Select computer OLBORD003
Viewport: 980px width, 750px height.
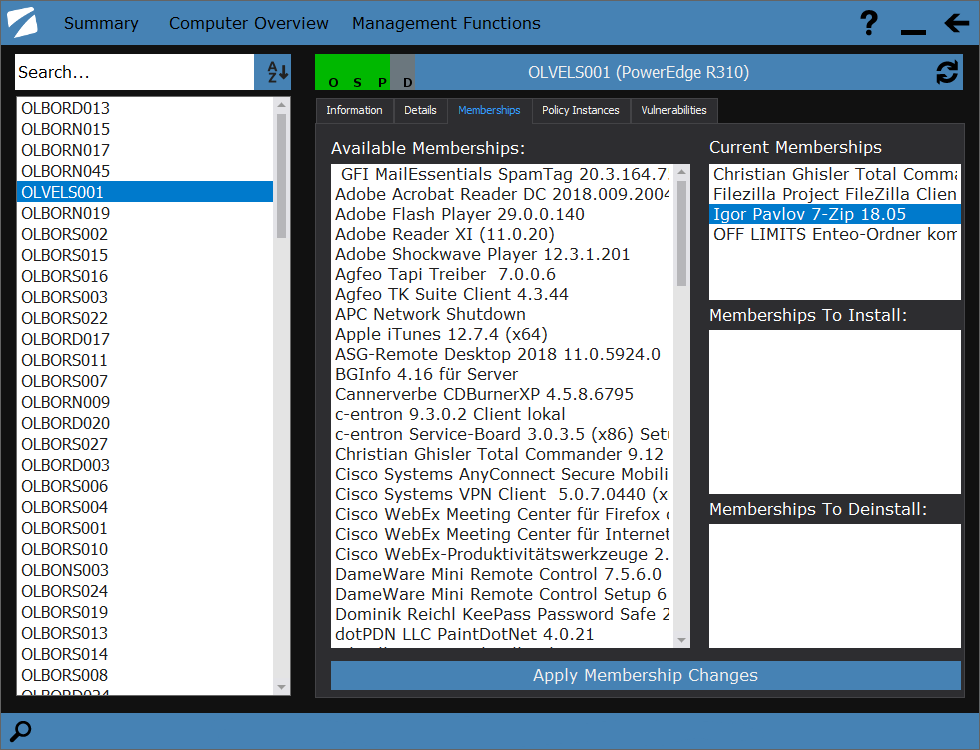pyautogui.click(x=145, y=465)
